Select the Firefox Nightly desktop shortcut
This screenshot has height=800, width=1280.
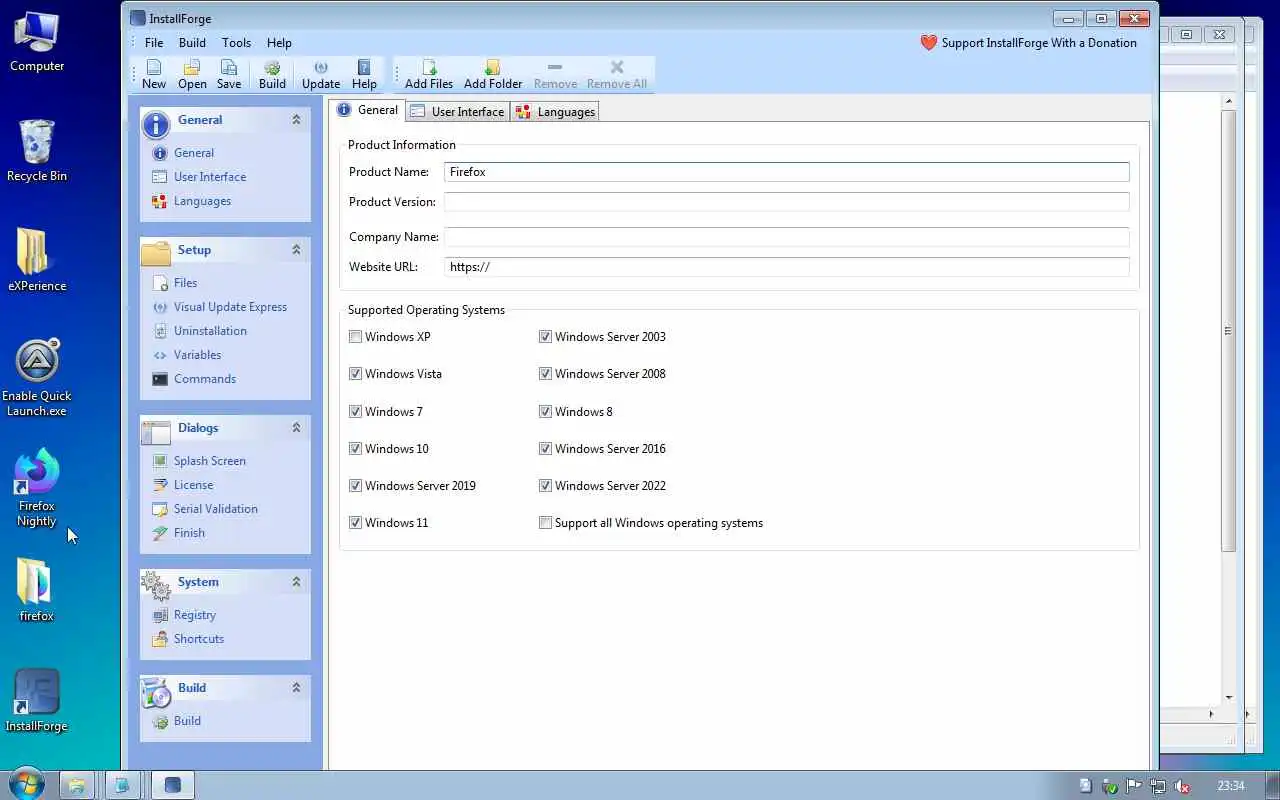37,488
